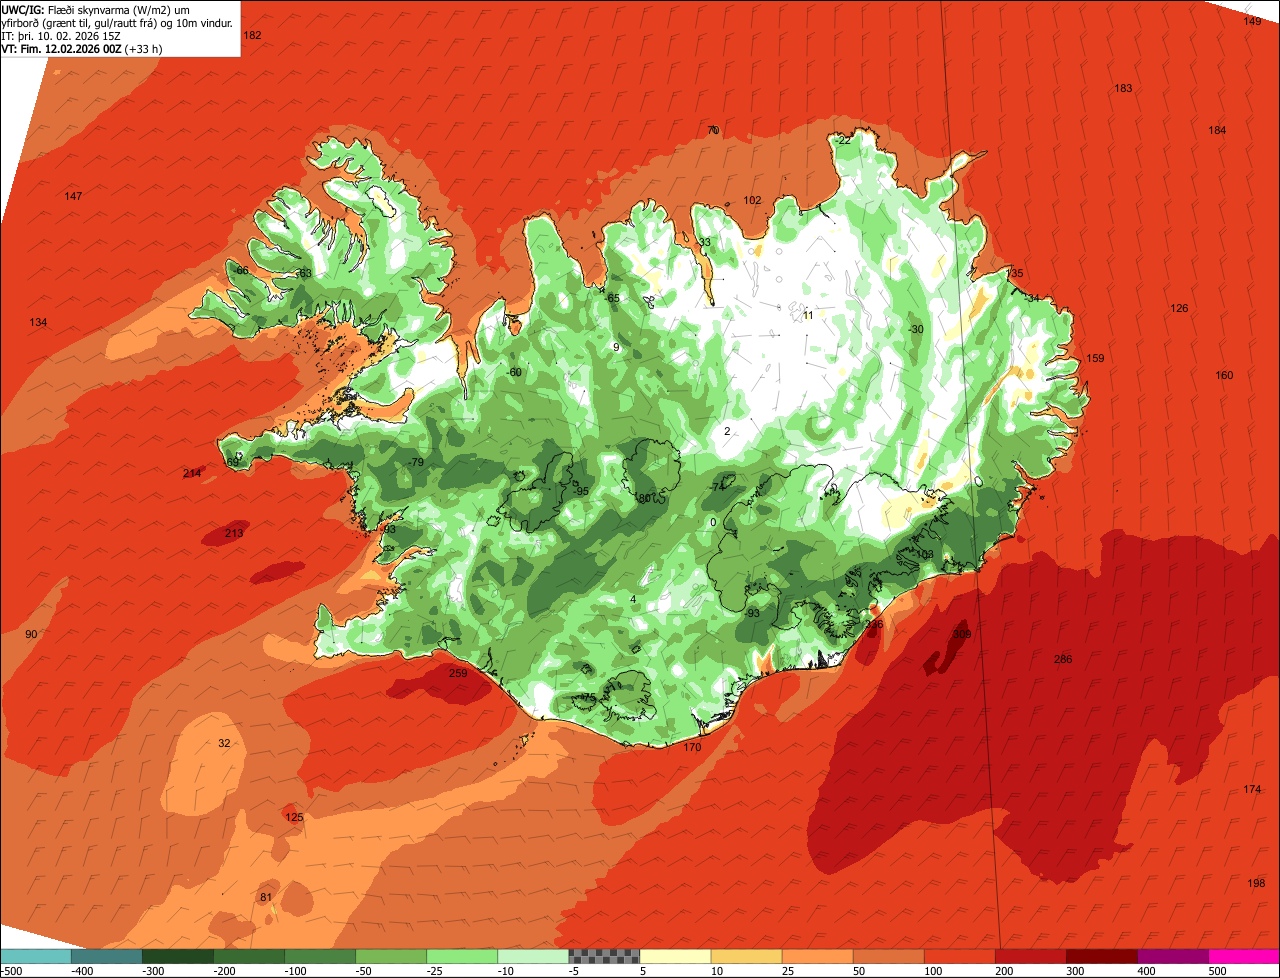Screen dimensions: 1280x978
Task: Pick the pale green -10 to -5 legend swatch
Action: pos(532,956)
